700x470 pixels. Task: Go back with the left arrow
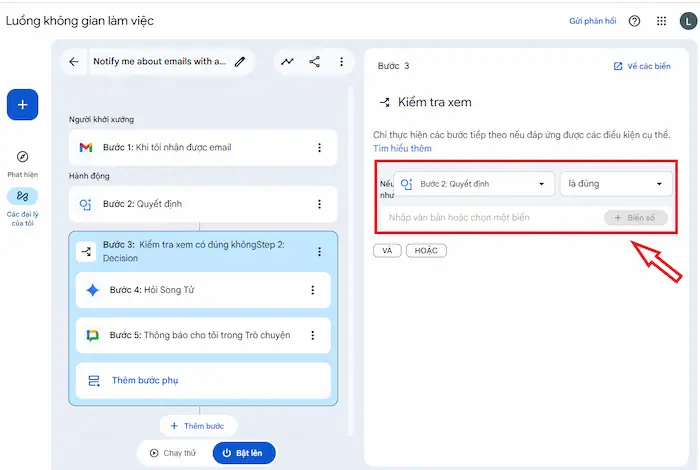(x=74, y=62)
